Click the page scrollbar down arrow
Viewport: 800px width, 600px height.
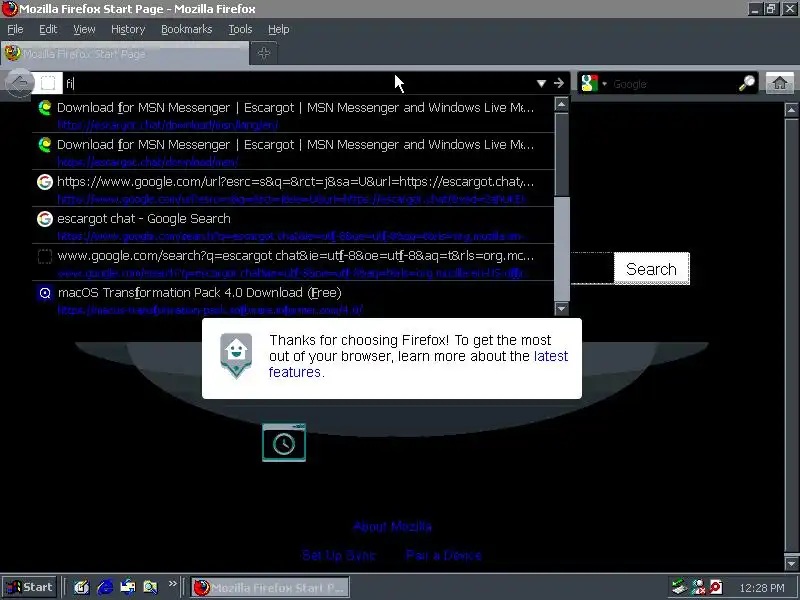(x=791, y=563)
